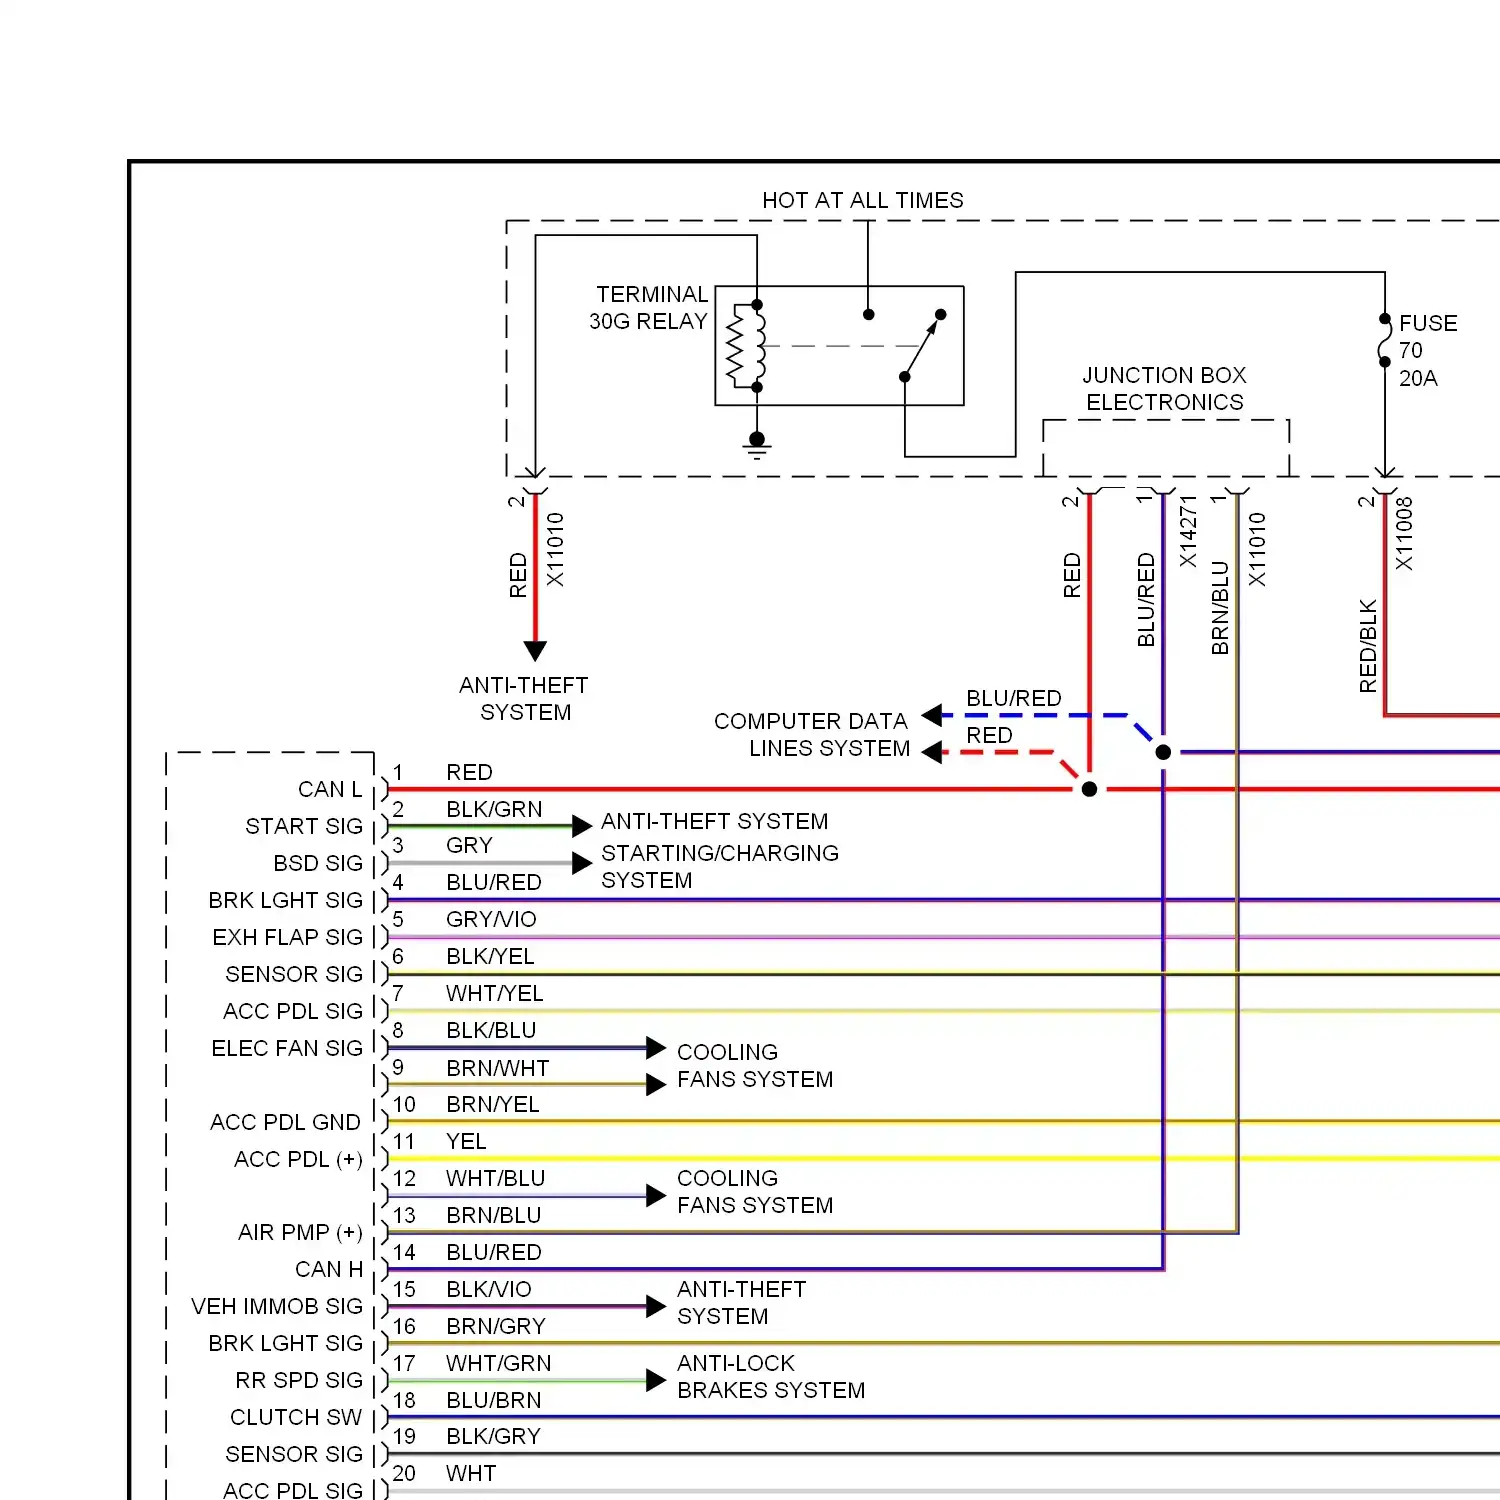The width and height of the screenshot is (1500, 1500).
Task: Click arrow head on the BLK/VIO wire
Action: (x=656, y=1307)
